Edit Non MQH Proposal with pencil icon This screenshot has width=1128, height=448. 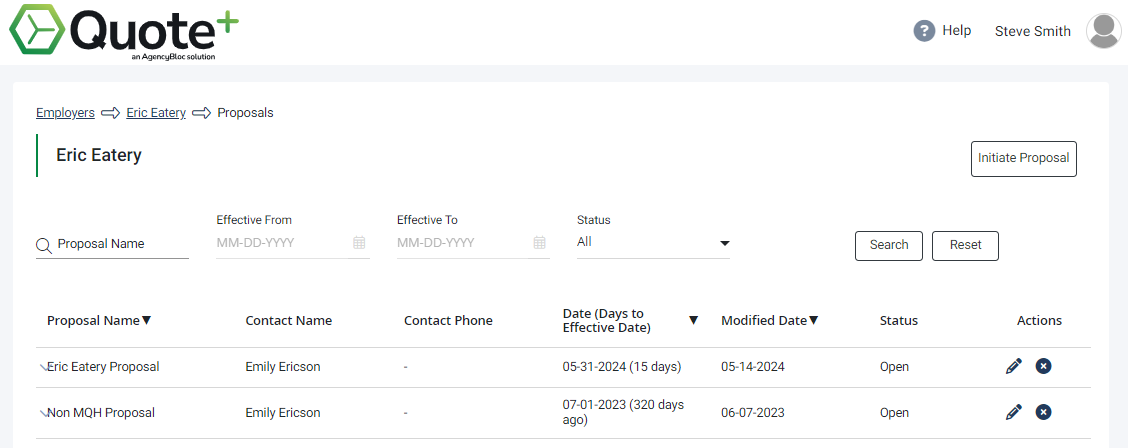(x=1014, y=413)
